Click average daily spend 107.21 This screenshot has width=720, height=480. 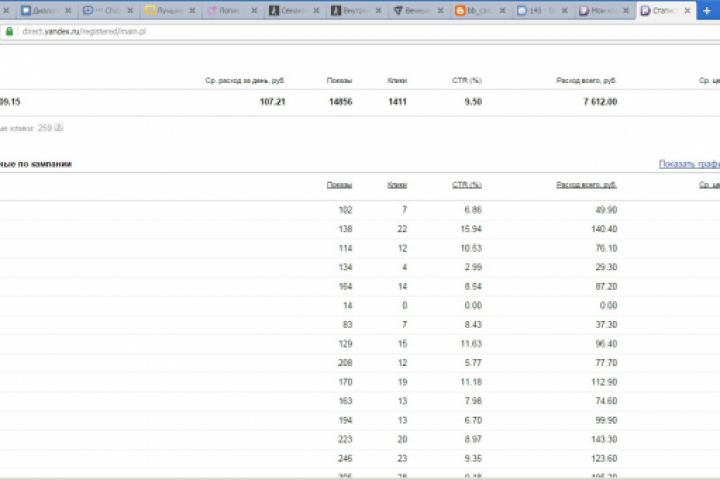272,102
